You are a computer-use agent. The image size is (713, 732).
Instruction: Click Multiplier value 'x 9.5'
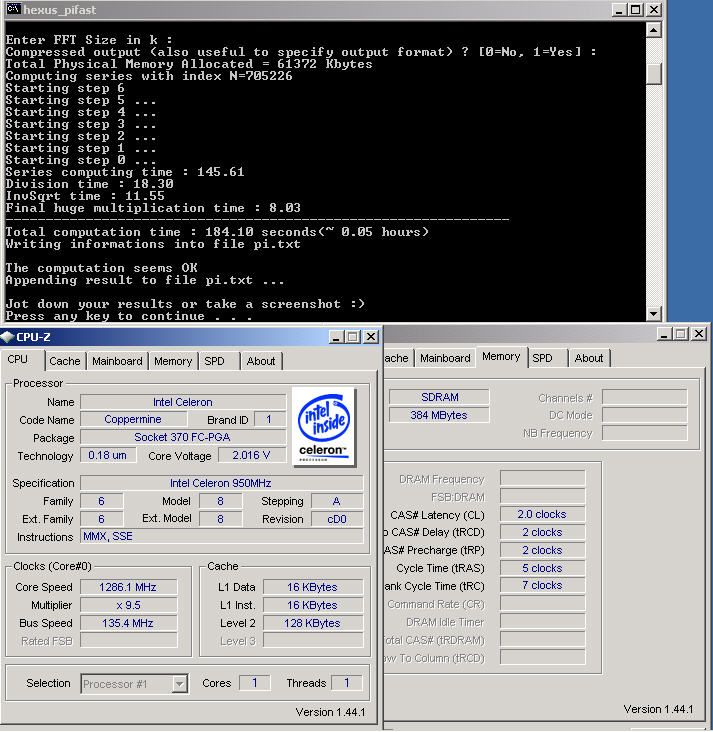tap(128, 605)
